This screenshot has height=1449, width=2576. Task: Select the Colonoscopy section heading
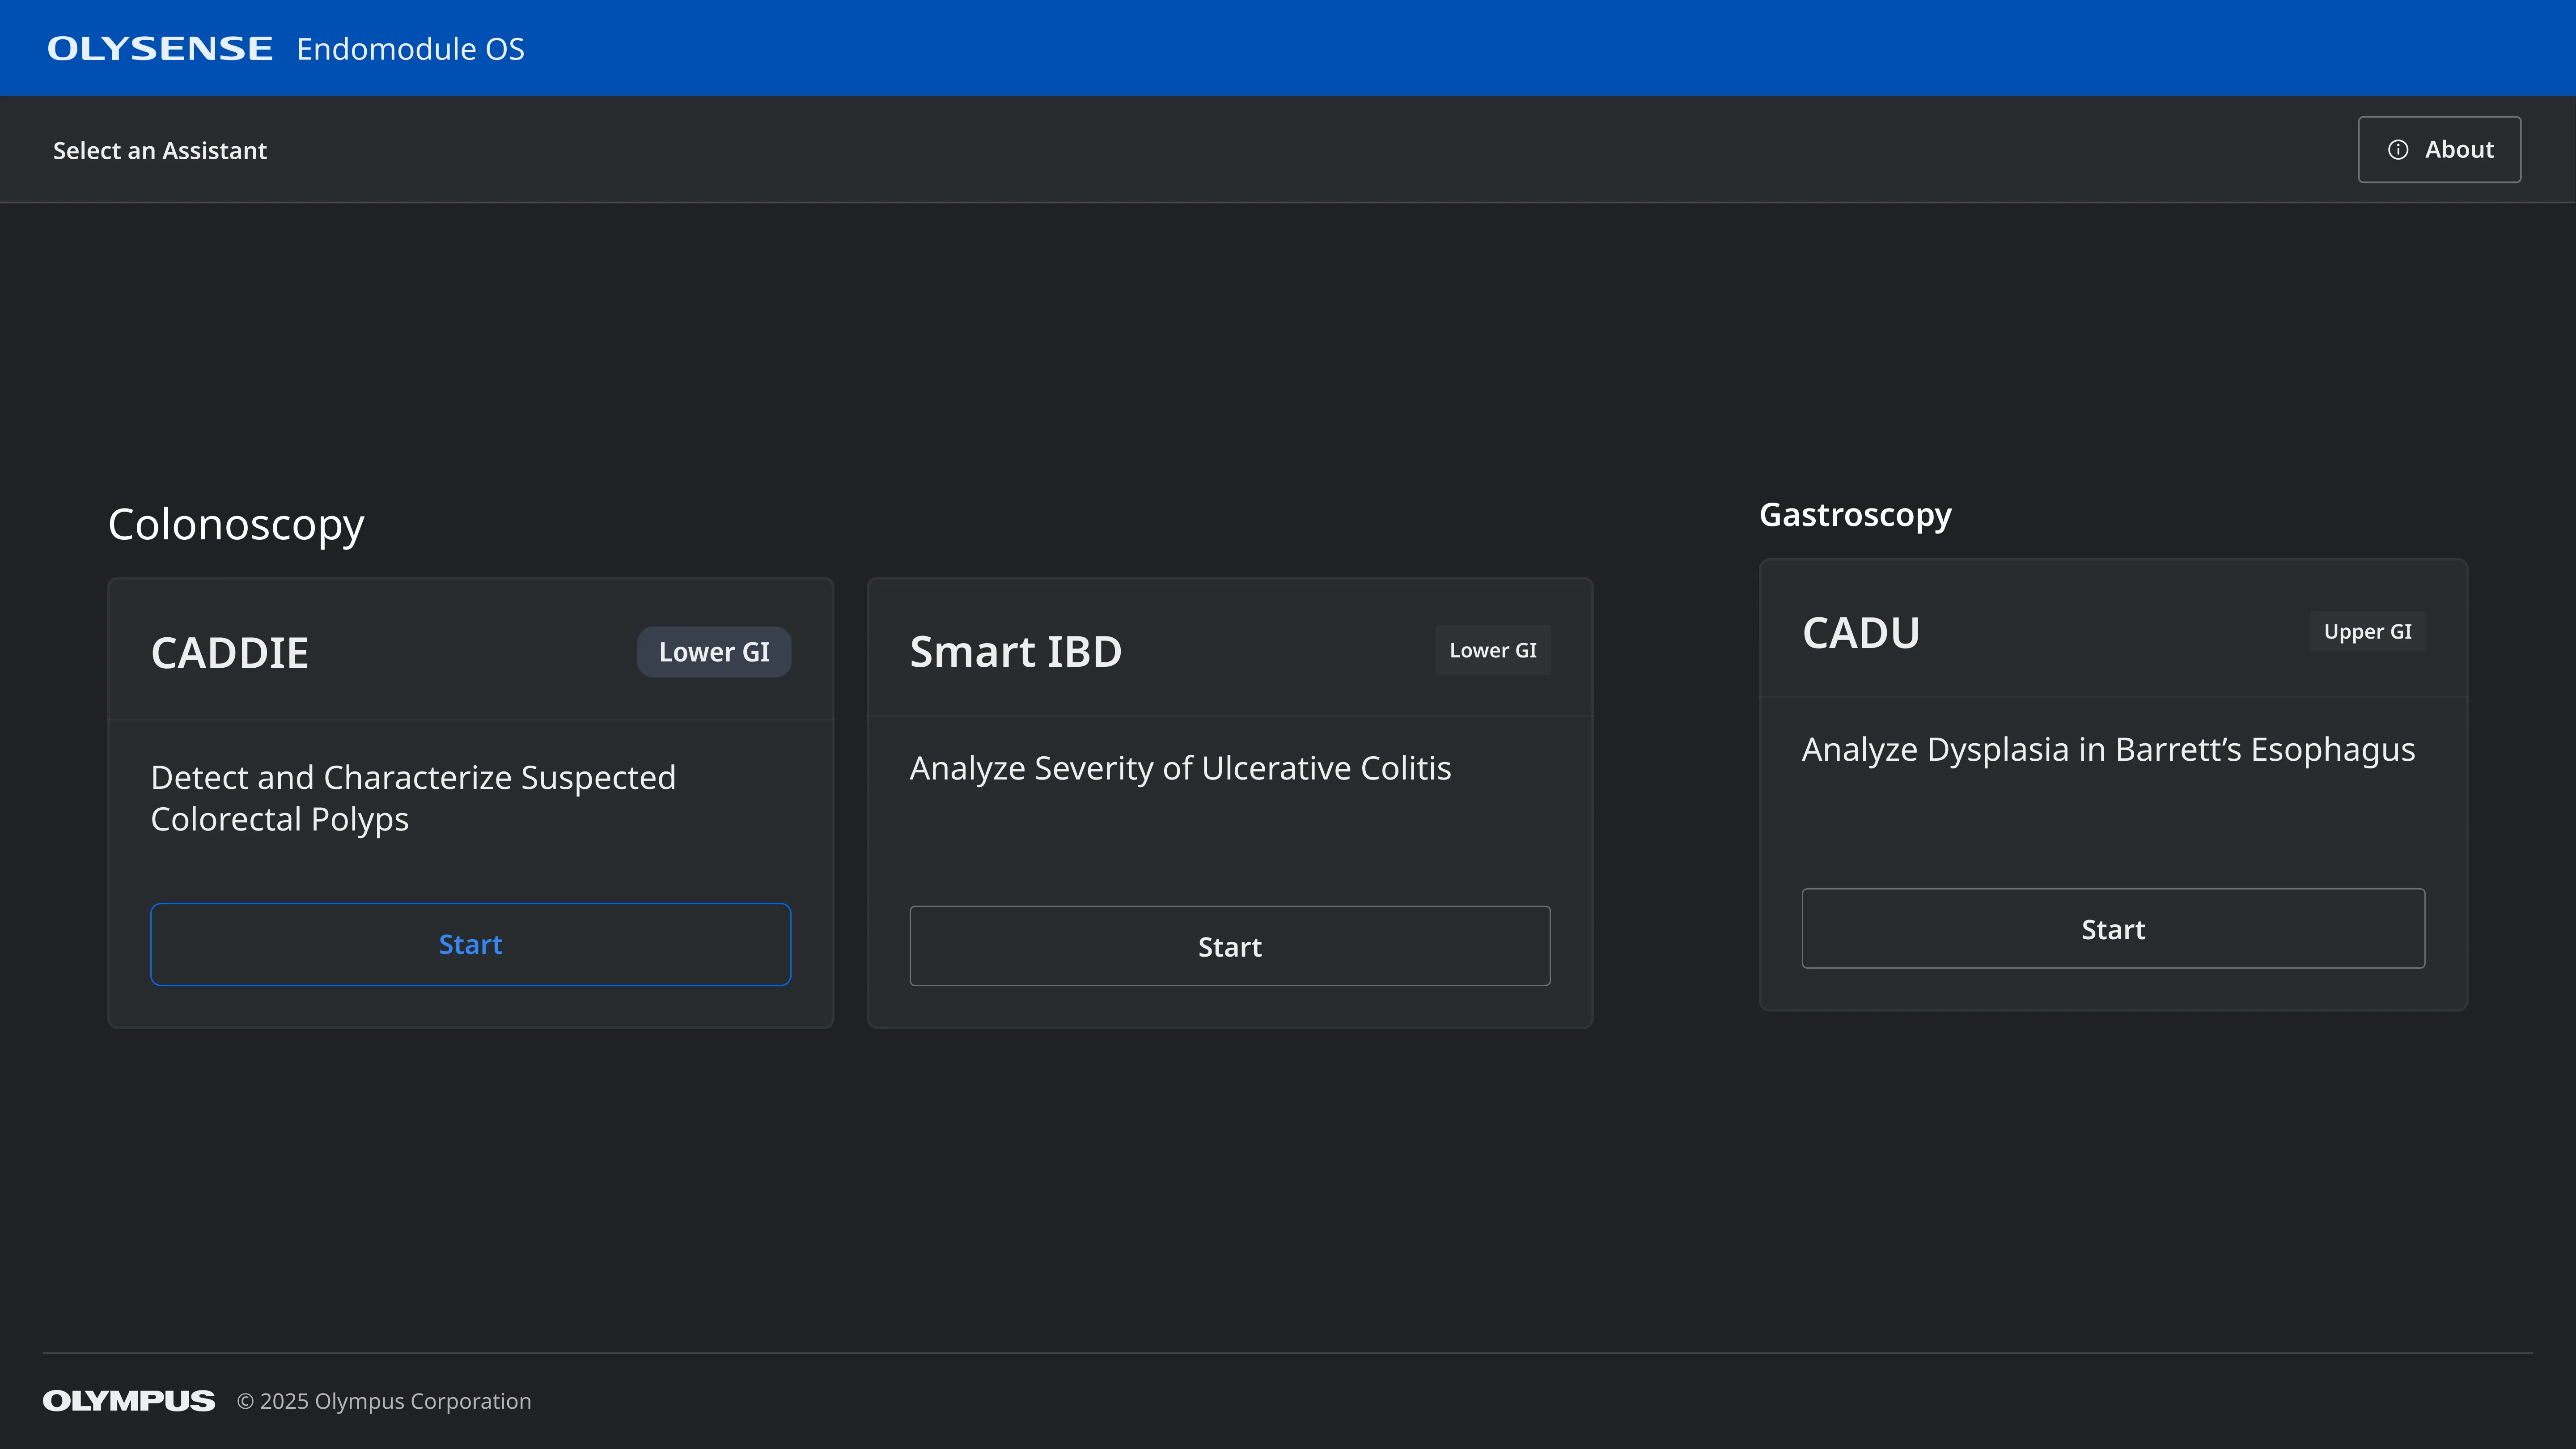236,524
